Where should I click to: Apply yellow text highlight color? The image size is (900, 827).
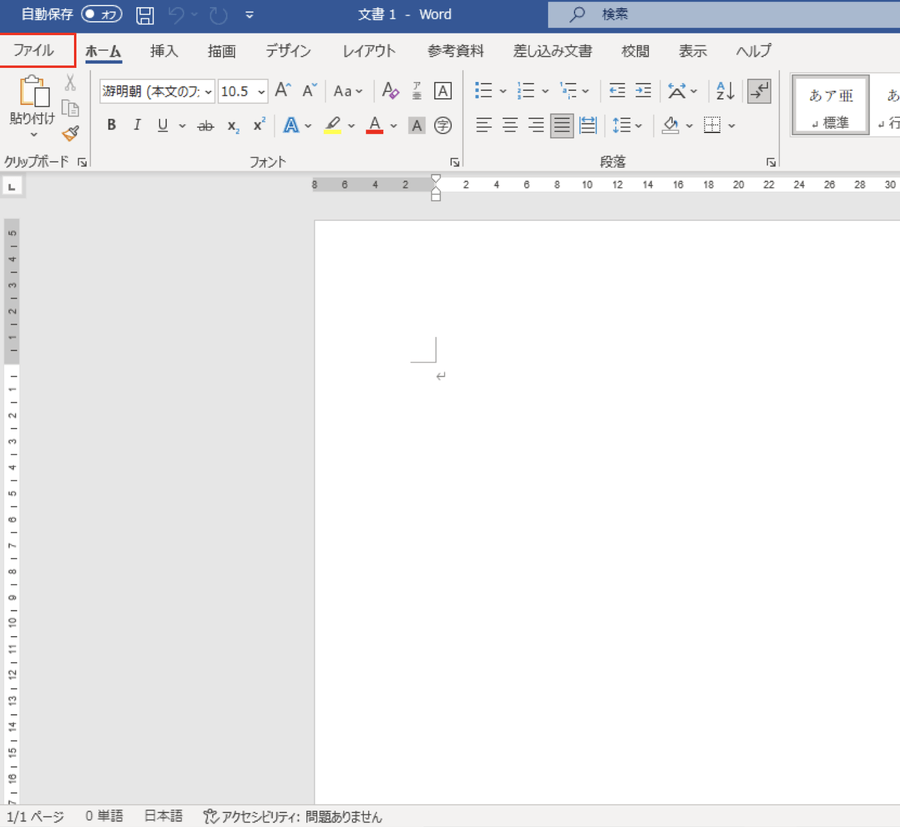click(x=332, y=125)
